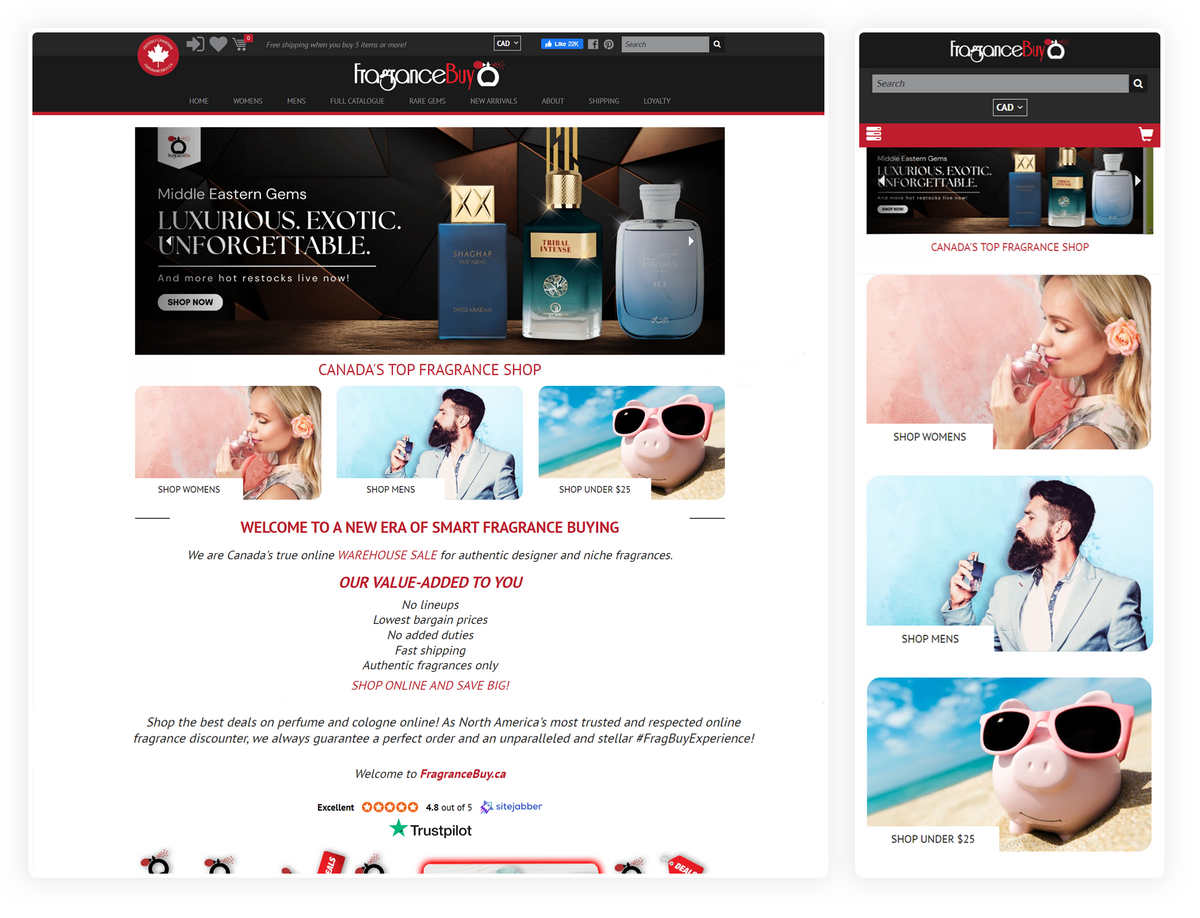Click the SHOP WOMENS label in mobile view

tap(930, 437)
